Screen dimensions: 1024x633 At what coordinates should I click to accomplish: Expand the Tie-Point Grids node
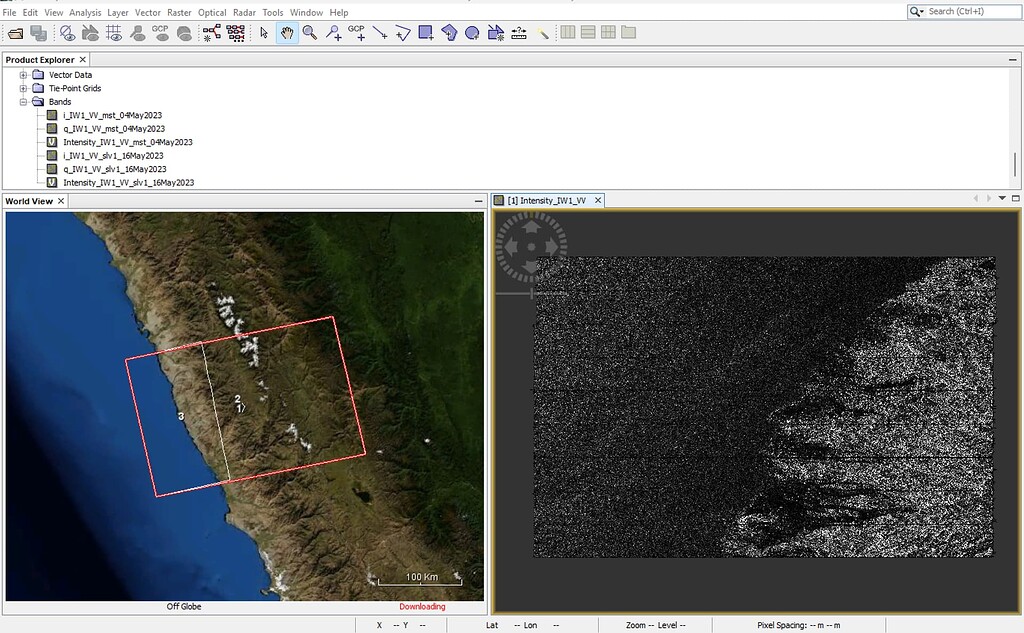pyautogui.click(x=22, y=88)
